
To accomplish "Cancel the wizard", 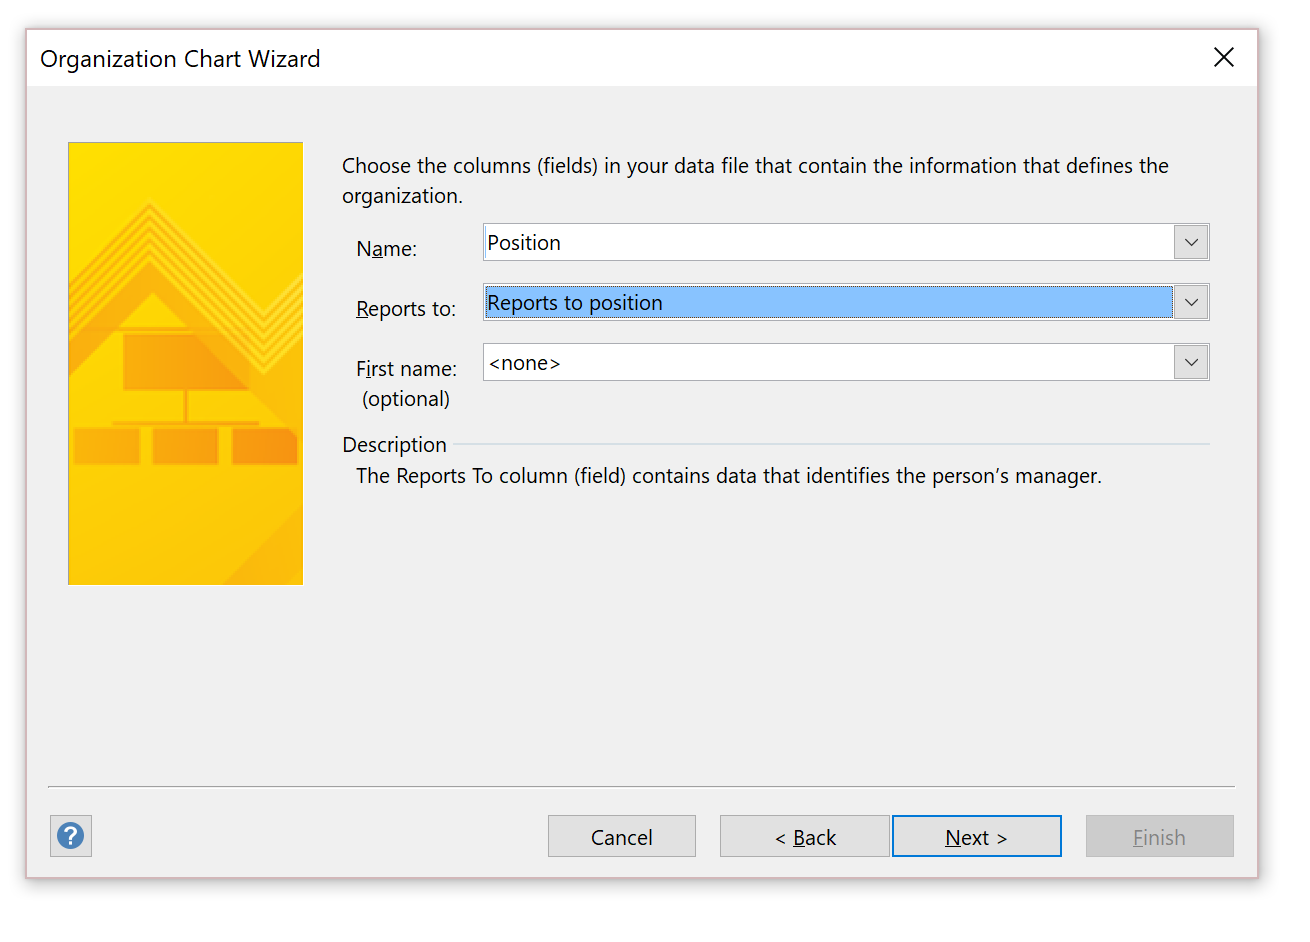I will (622, 836).
